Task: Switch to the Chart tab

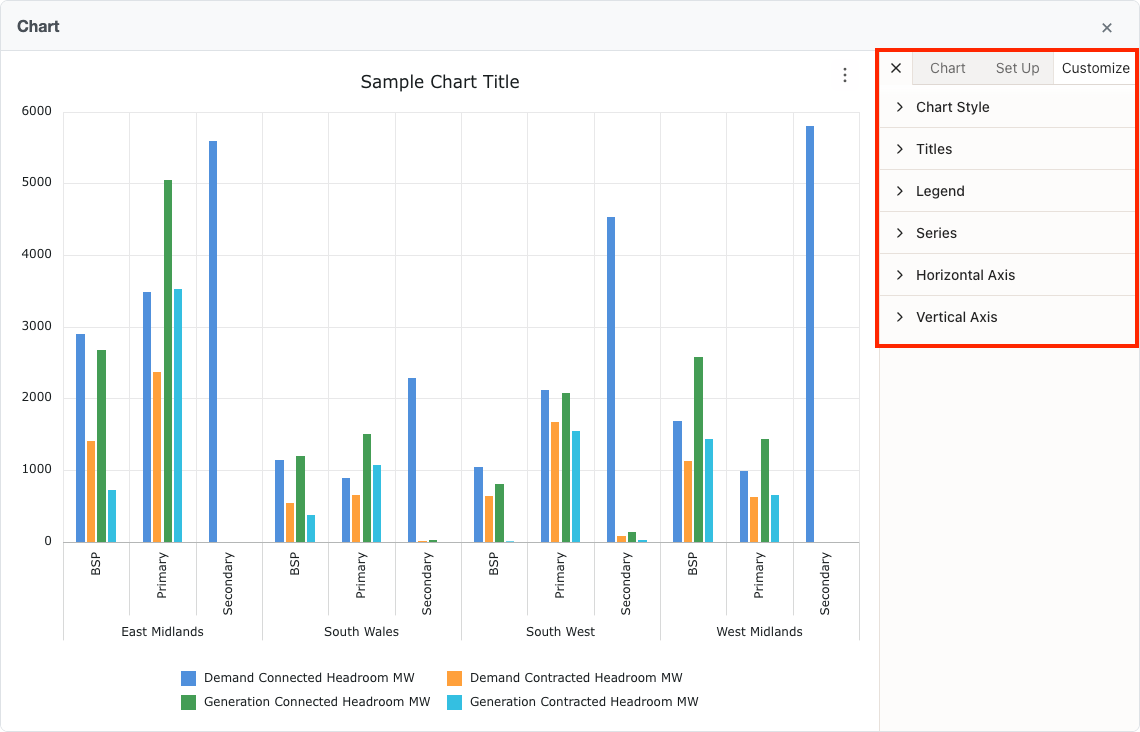Action: pyautogui.click(x=948, y=68)
